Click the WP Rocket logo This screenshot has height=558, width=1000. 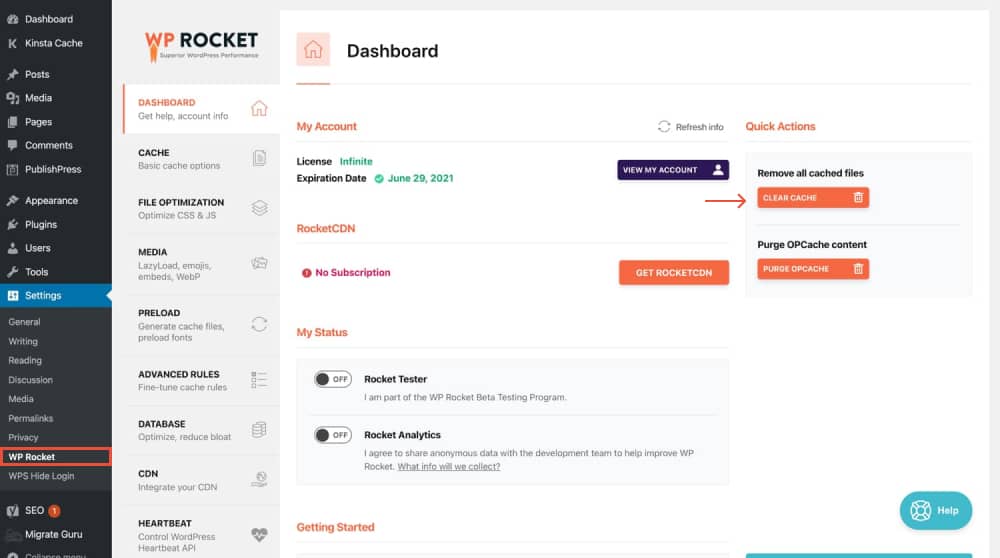(202, 46)
